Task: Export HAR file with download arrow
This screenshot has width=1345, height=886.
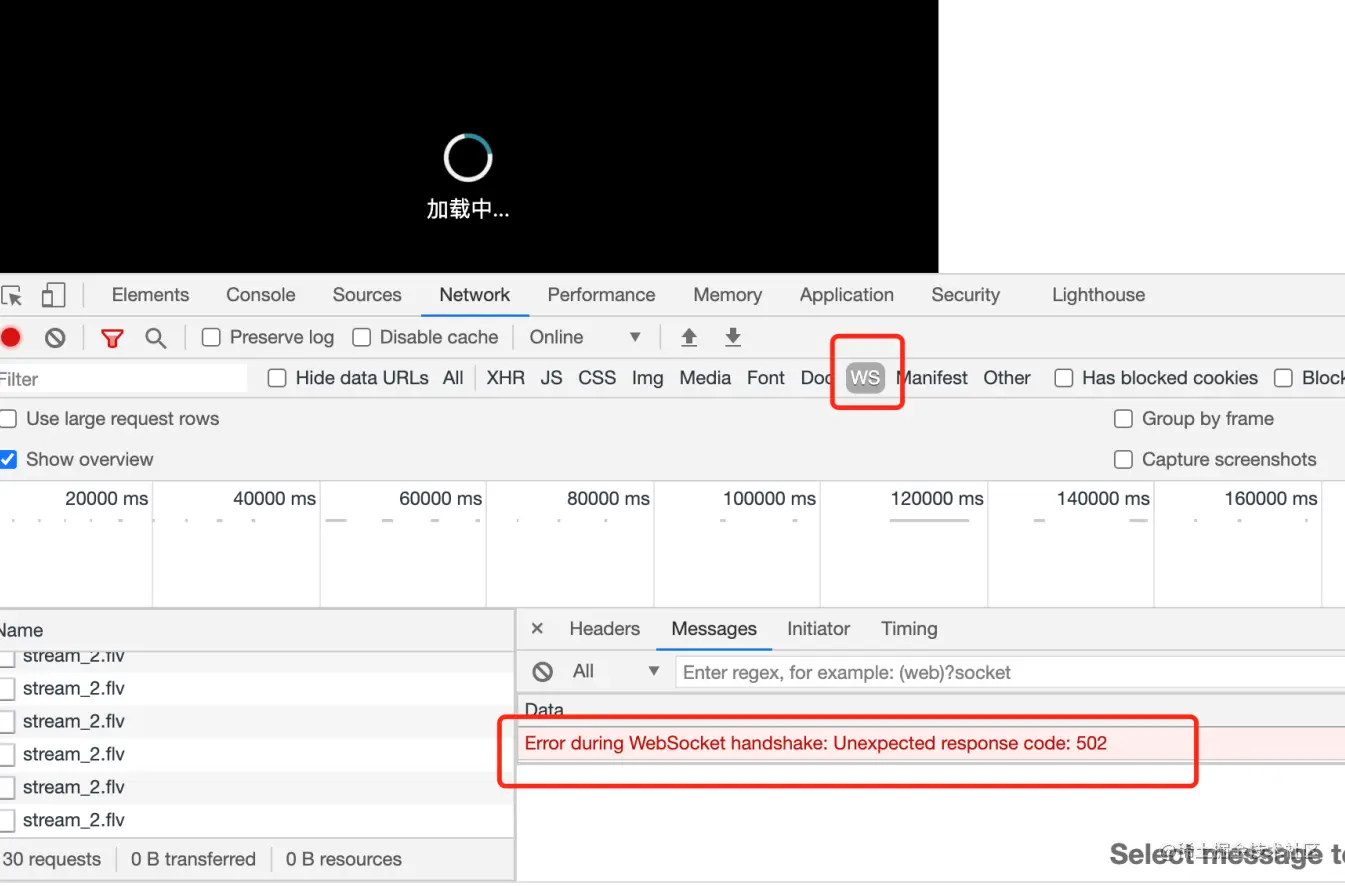Action: click(x=733, y=337)
